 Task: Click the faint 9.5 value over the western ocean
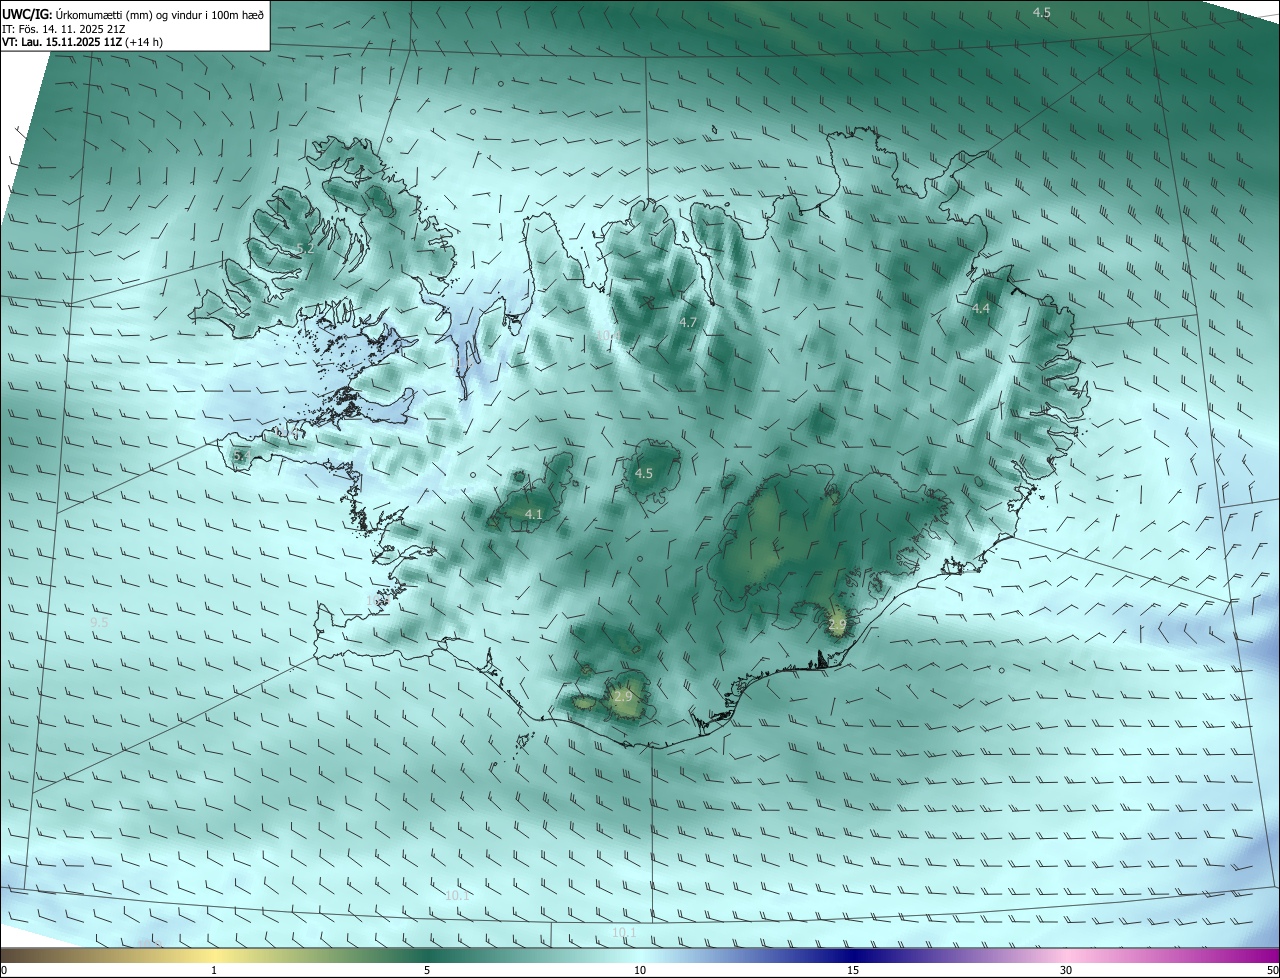(x=99, y=622)
